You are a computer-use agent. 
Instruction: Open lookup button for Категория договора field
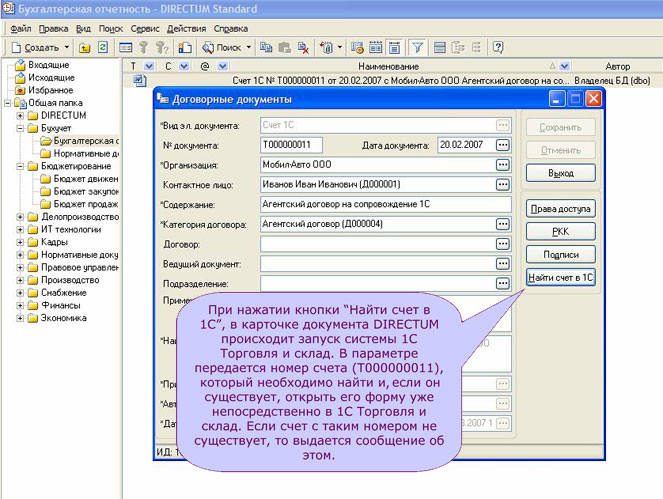[502, 224]
